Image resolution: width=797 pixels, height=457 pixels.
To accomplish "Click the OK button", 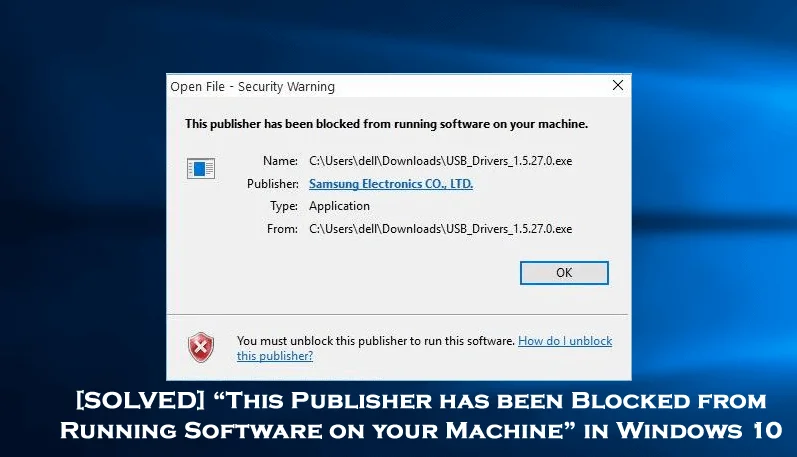I will click(x=564, y=273).
